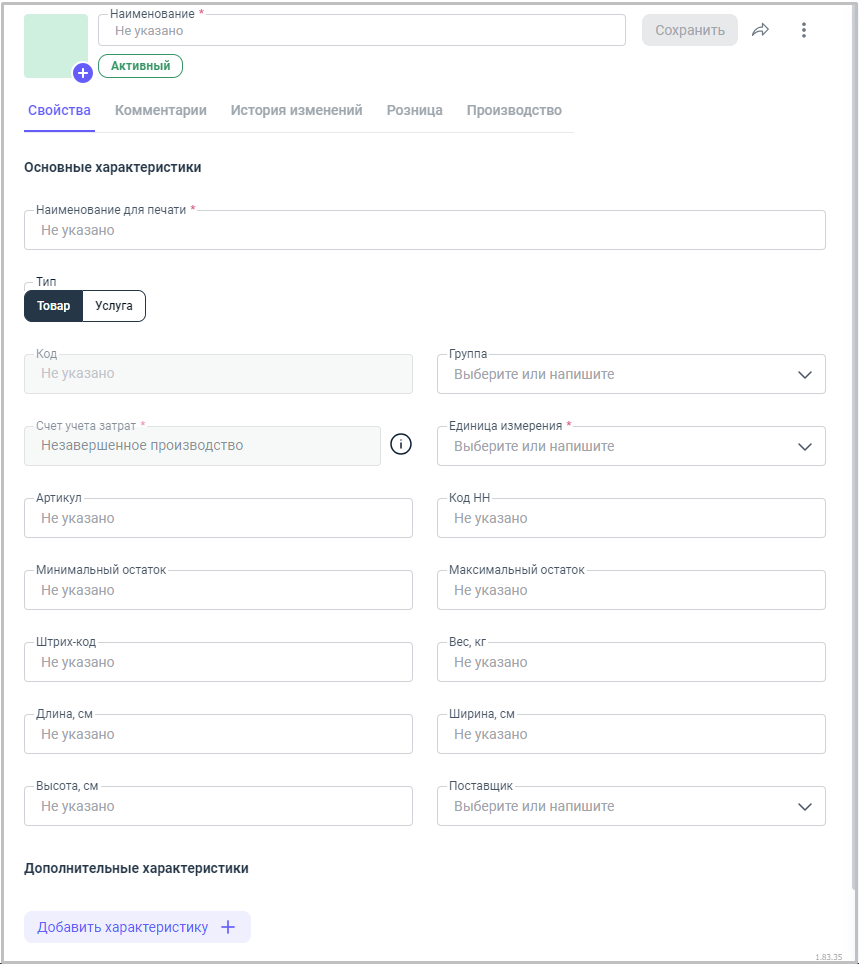Switch type to Услуга
Image resolution: width=859 pixels, height=964 pixels.
pos(114,306)
